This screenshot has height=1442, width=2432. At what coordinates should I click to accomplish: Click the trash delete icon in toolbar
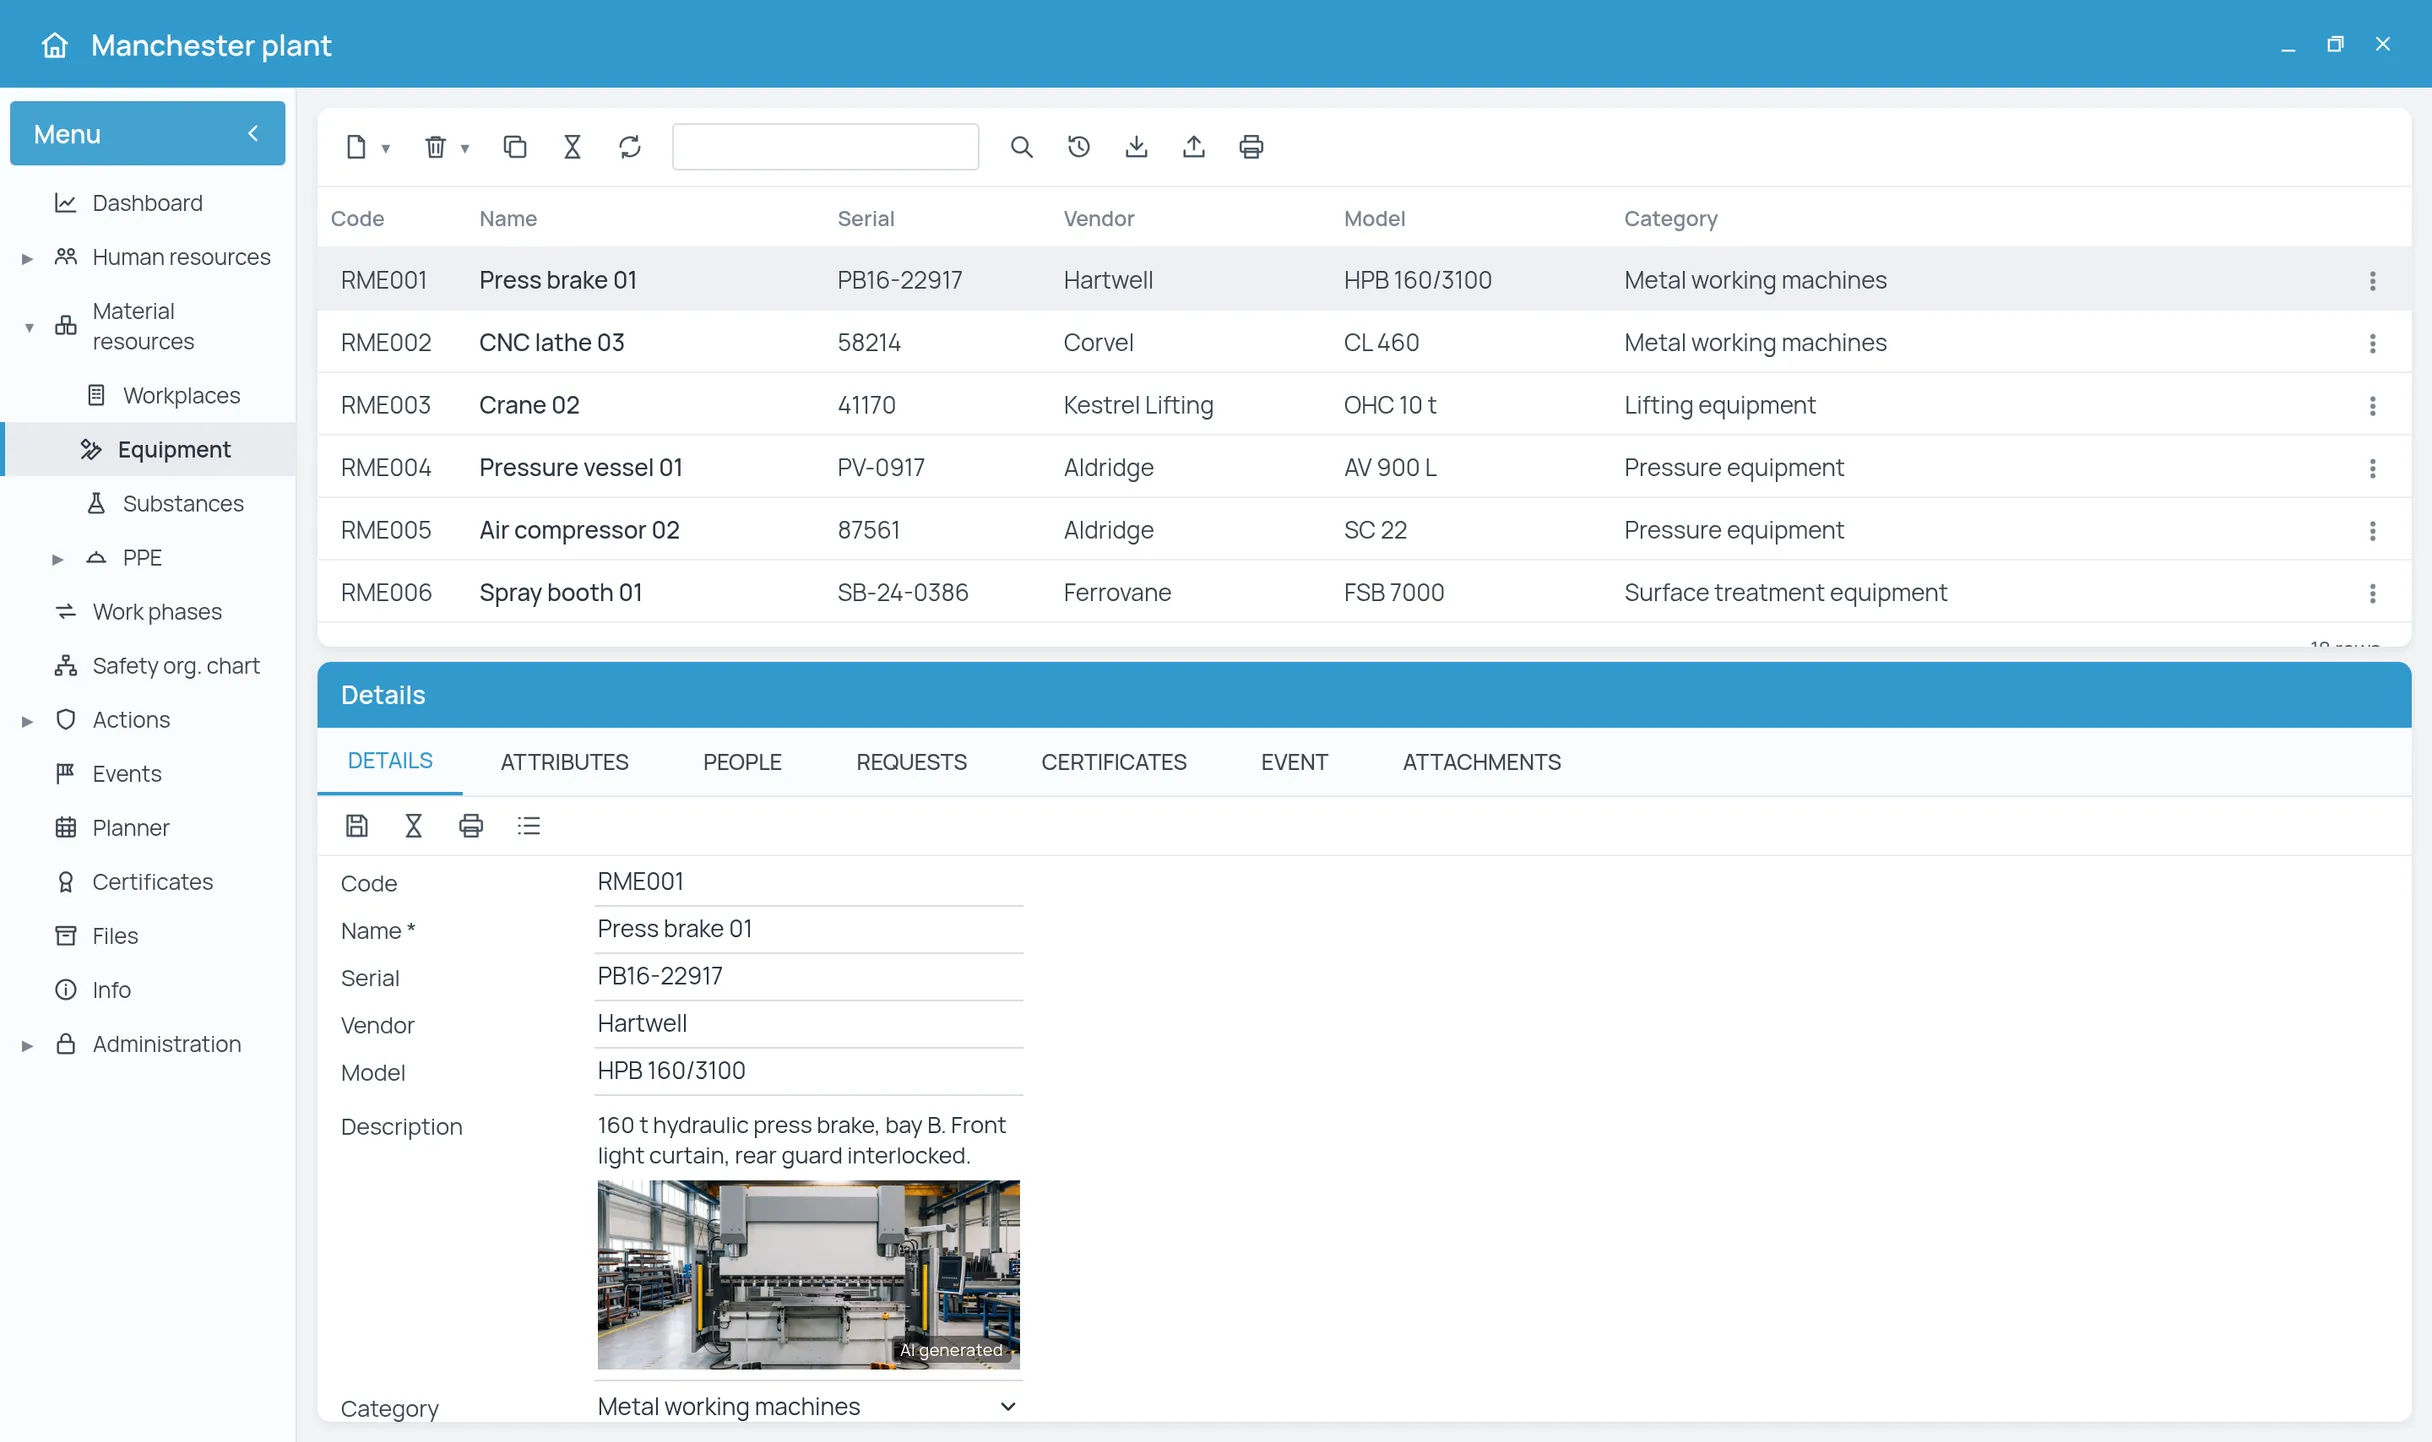435,147
